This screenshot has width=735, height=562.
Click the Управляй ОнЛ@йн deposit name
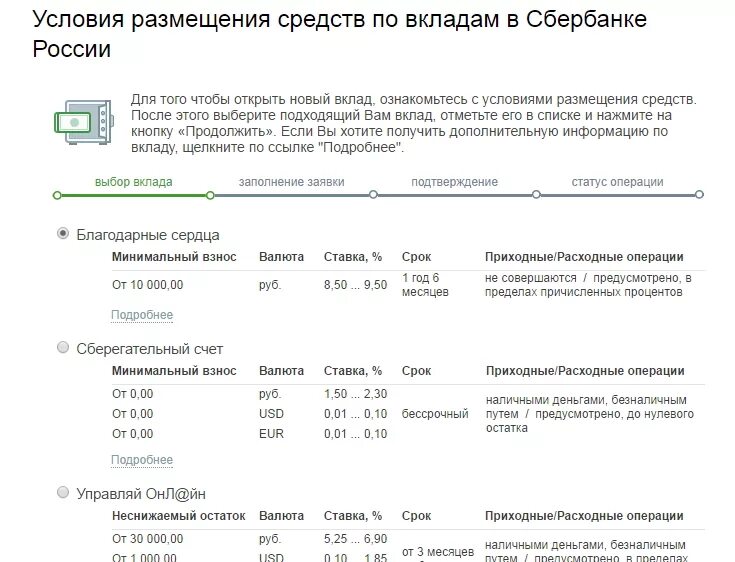tap(141, 494)
